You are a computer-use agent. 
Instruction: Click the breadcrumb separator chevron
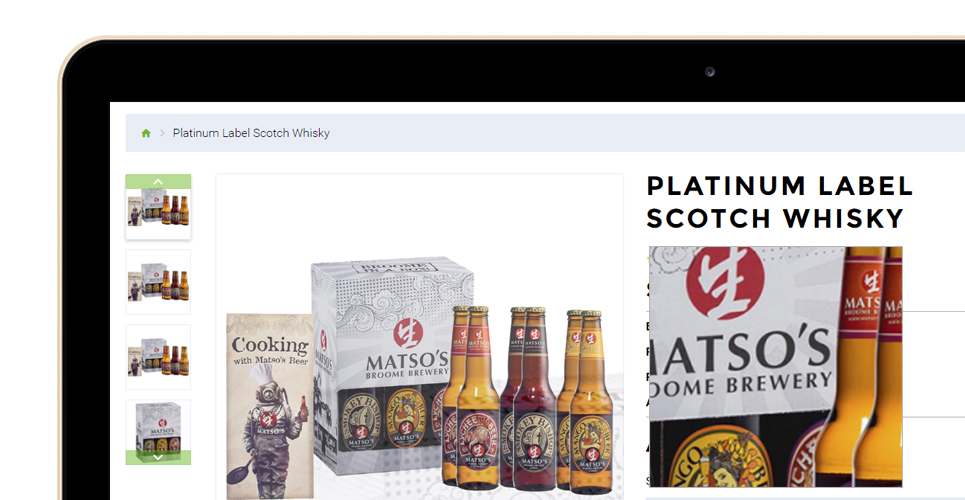pyautogui.click(x=162, y=133)
